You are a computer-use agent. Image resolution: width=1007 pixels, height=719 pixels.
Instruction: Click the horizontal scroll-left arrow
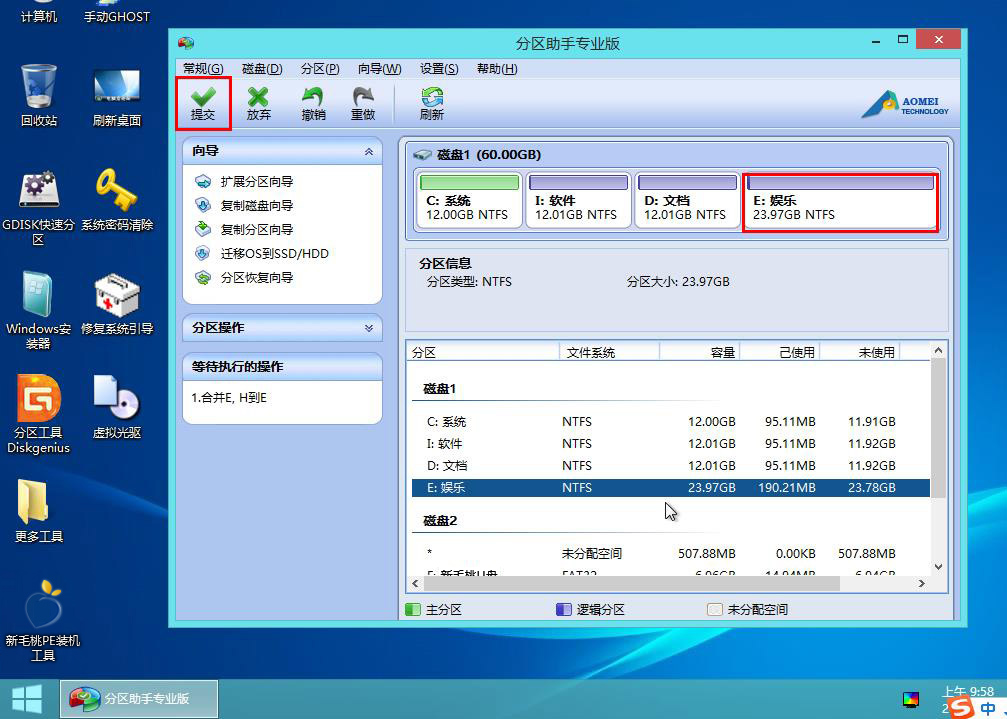415,584
